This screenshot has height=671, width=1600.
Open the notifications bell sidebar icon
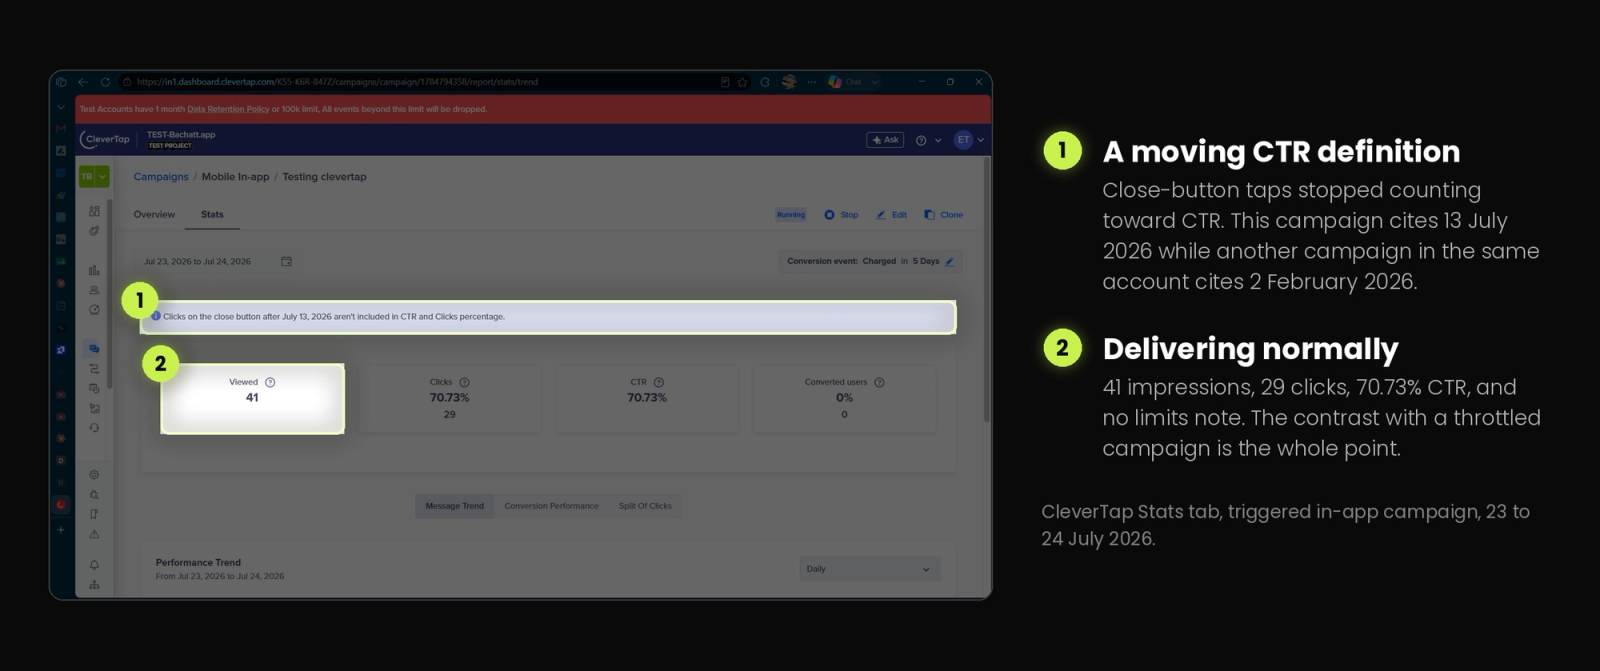pos(94,565)
